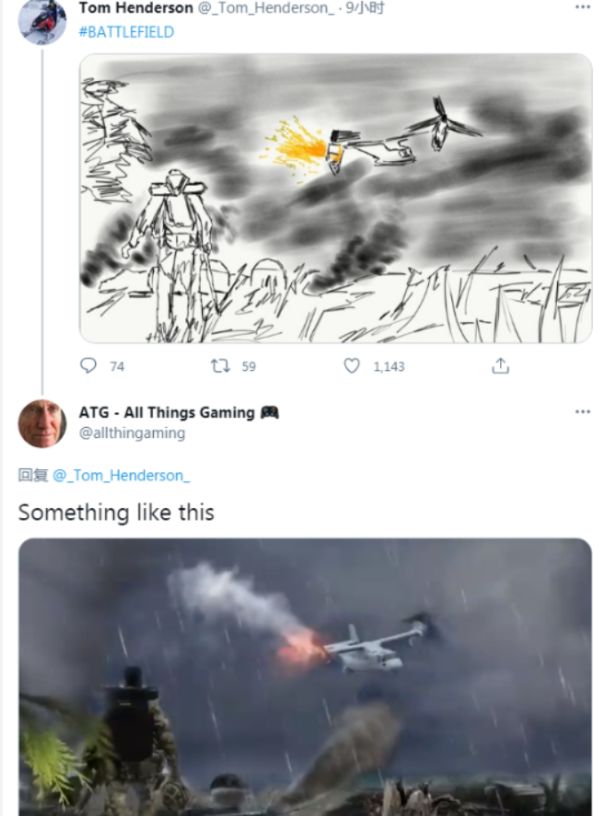Click the retweet icon on Tom's tweet
Screen dimensions: 599x817
tap(220, 366)
